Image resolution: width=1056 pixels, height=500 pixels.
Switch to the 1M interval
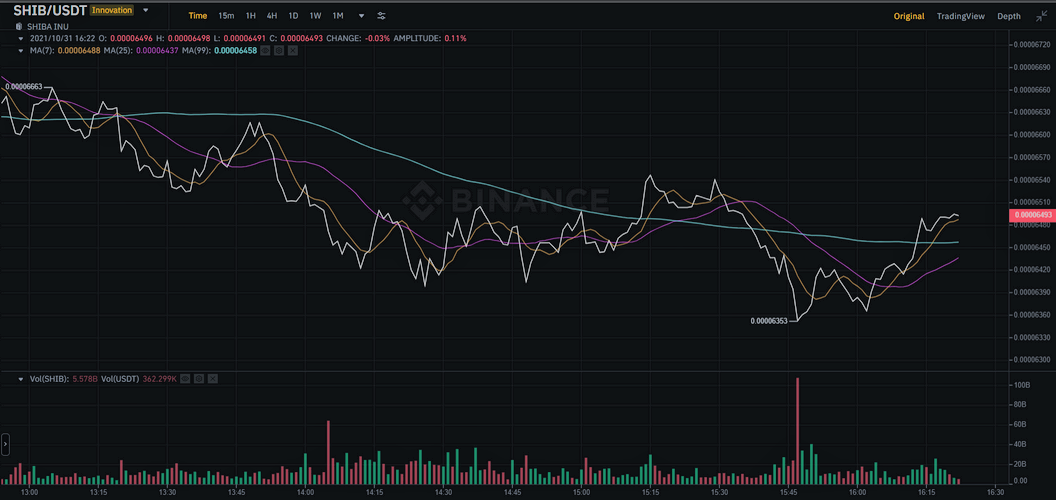(337, 15)
